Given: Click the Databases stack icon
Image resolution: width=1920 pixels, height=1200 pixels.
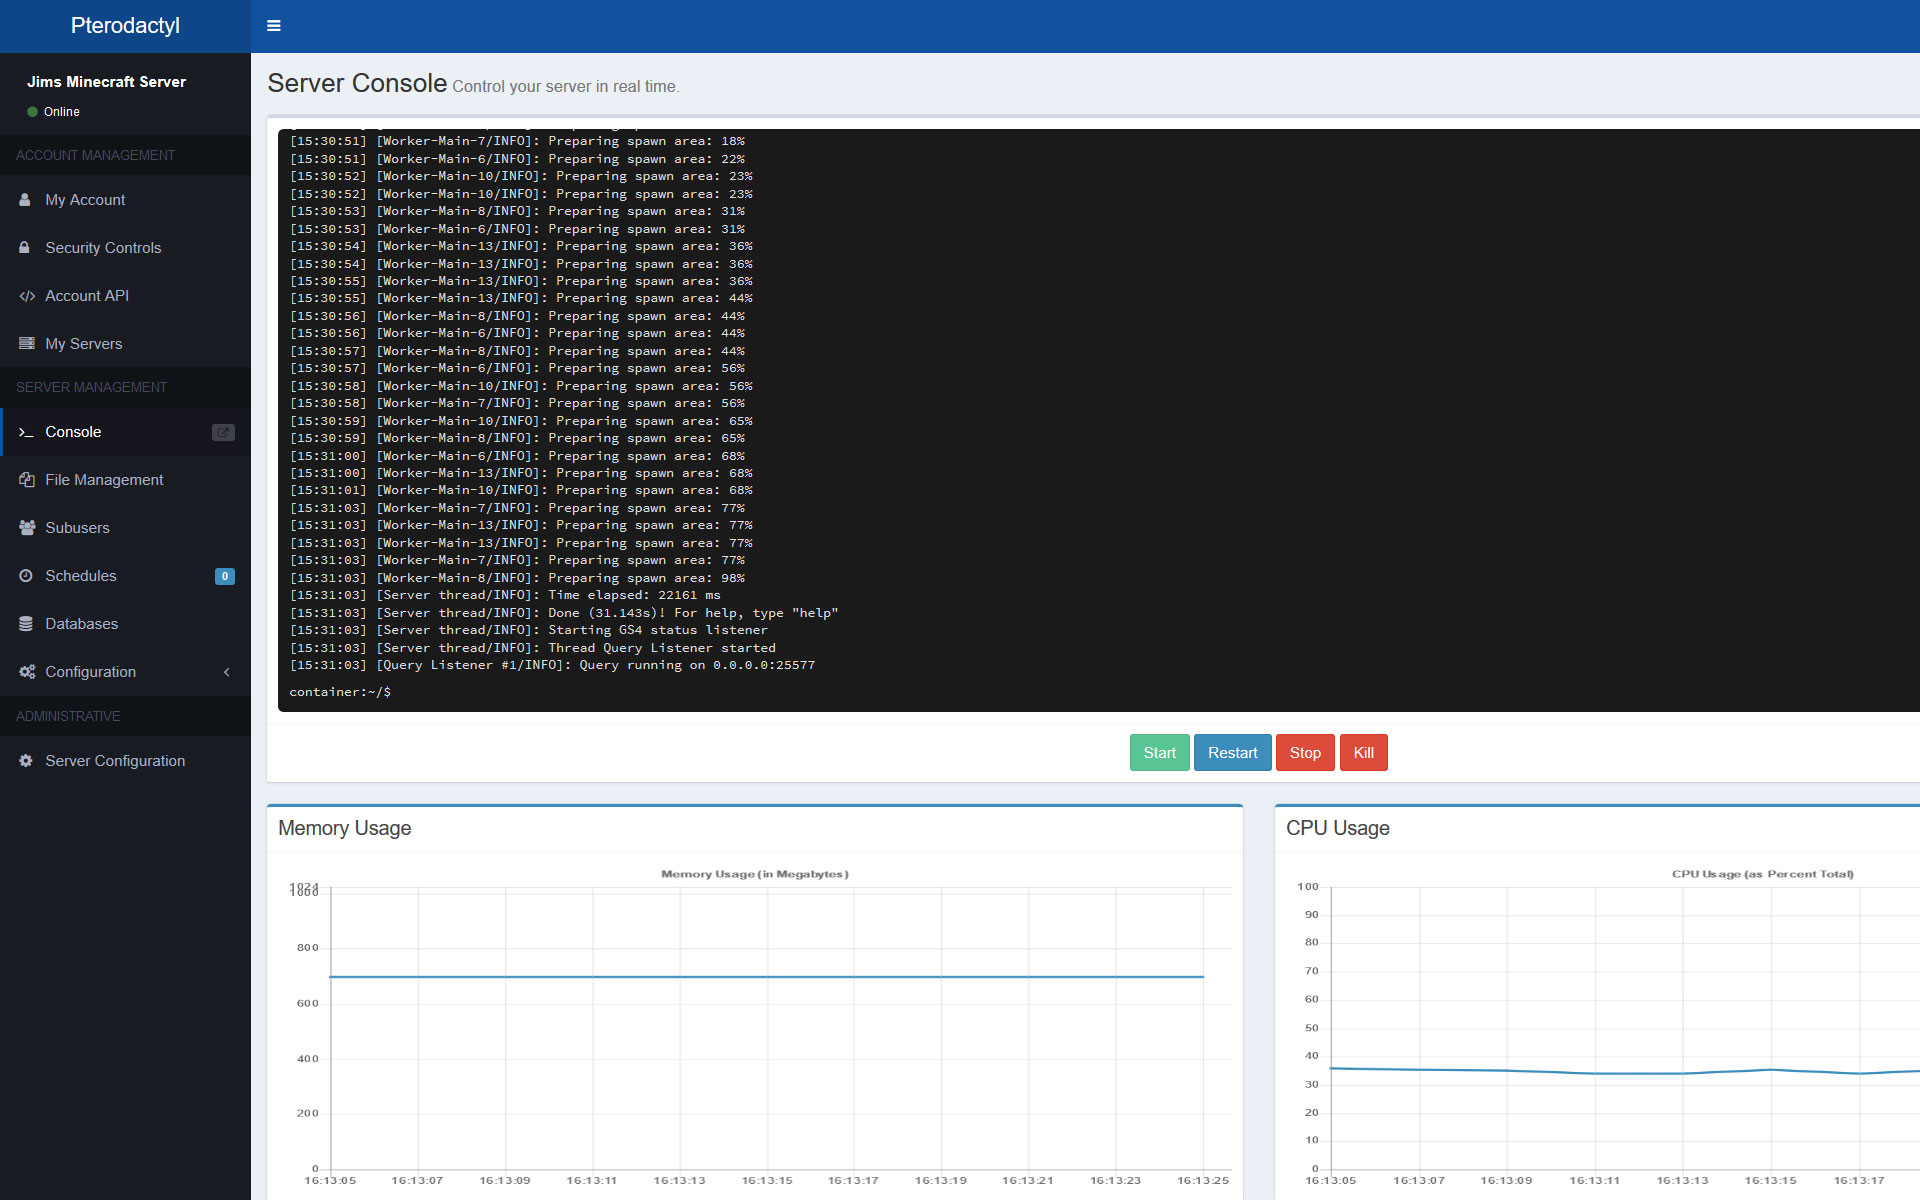Looking at the screenshot, I should pos(26,624).
